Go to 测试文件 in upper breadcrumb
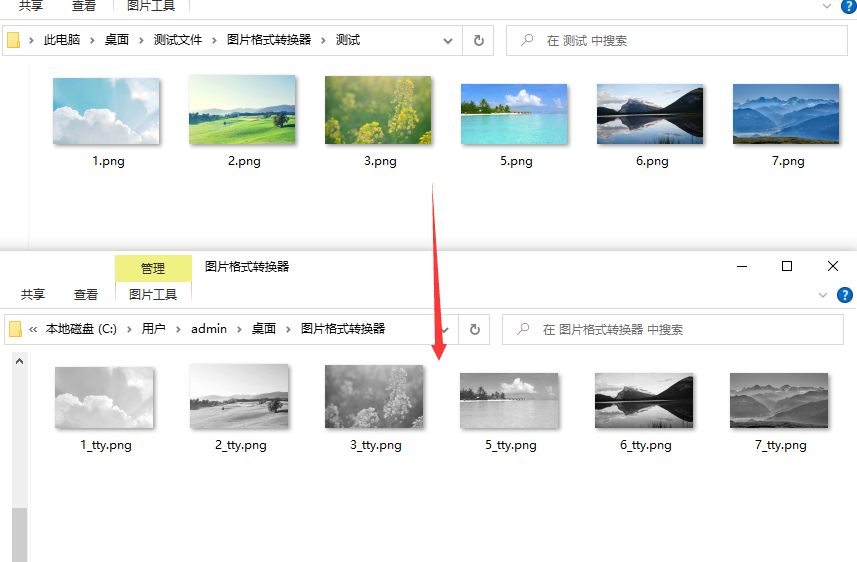Viewport: 857px width, 562px height. 178,40
